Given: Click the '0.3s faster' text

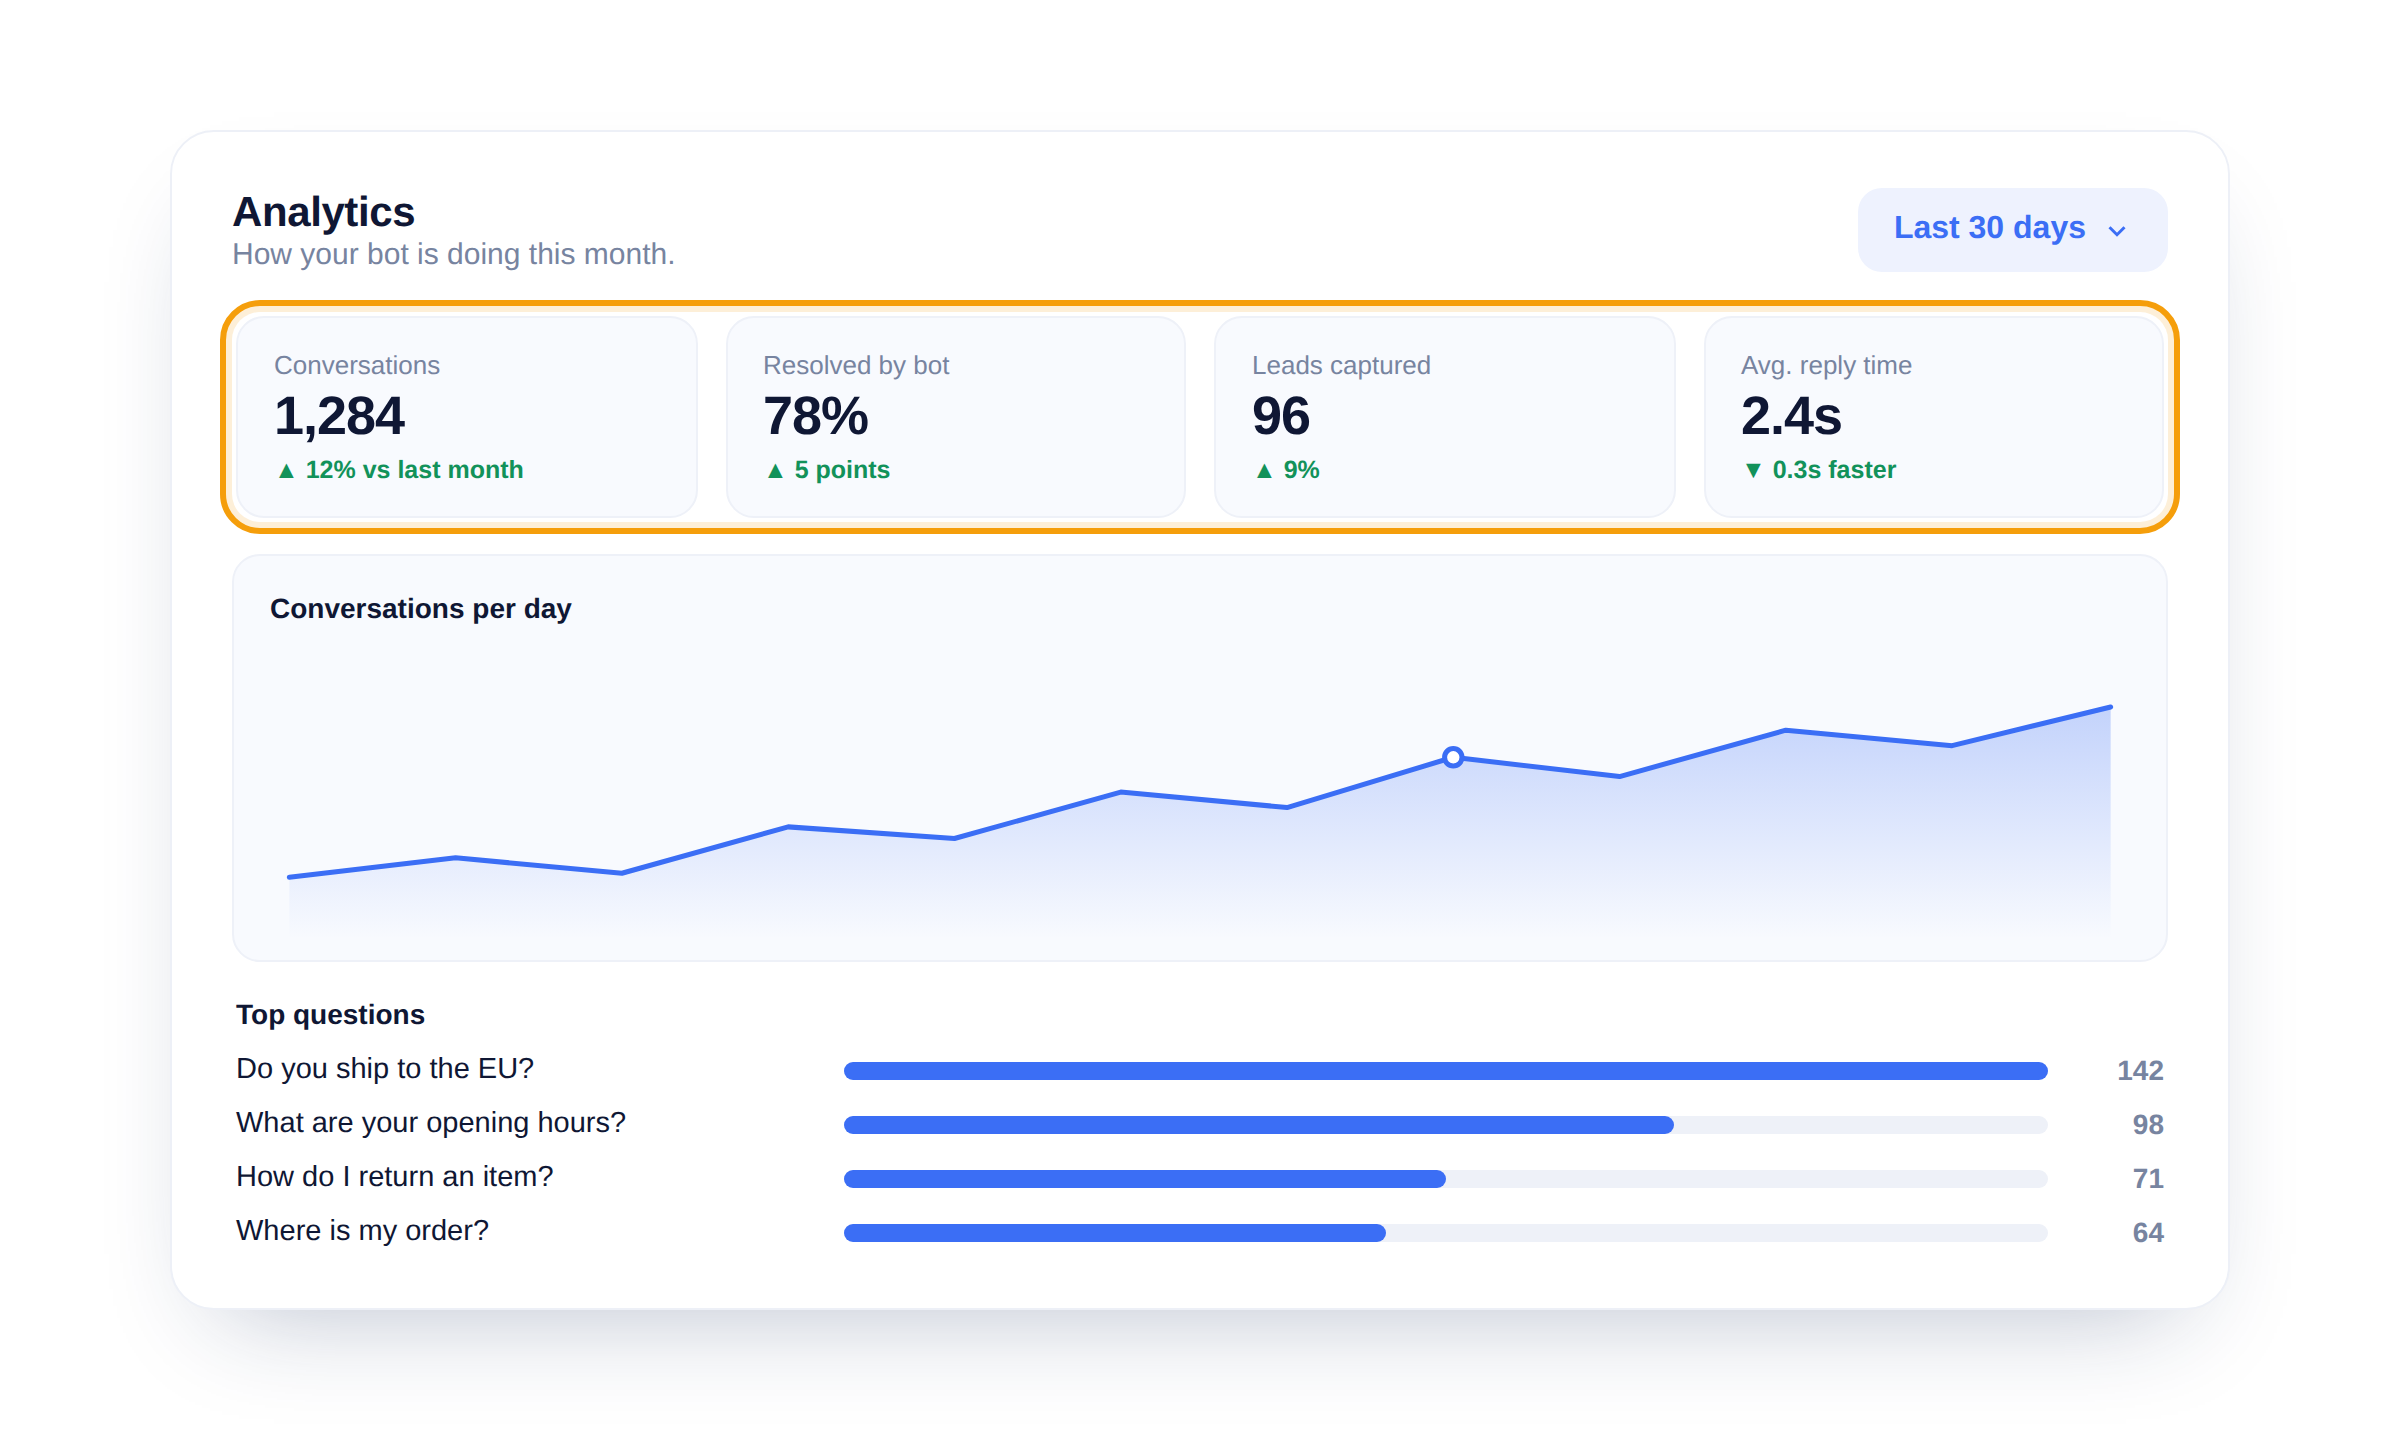Looking at the screenshot, I should [x=1834, y=469].
